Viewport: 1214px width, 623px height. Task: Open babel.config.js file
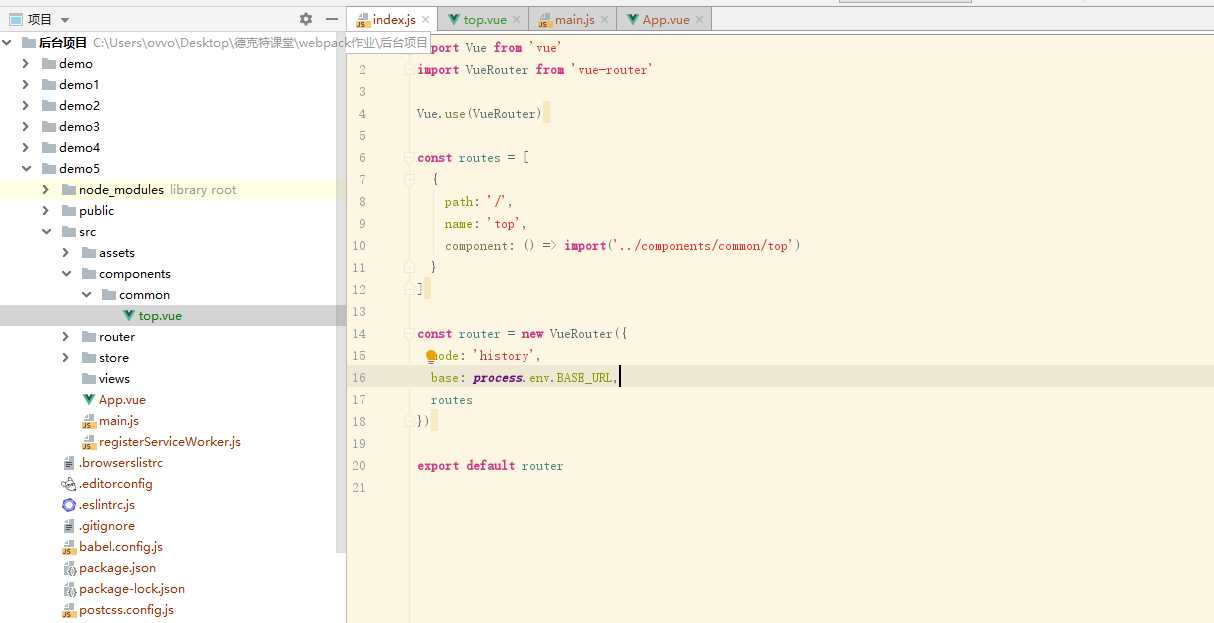pyautogui.click(x=121, y=547)
